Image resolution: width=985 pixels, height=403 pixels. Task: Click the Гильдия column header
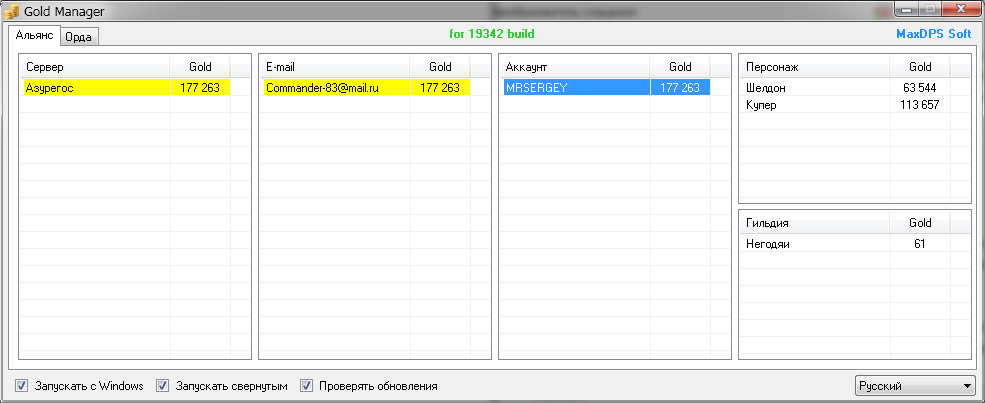[x=814, y=223]
